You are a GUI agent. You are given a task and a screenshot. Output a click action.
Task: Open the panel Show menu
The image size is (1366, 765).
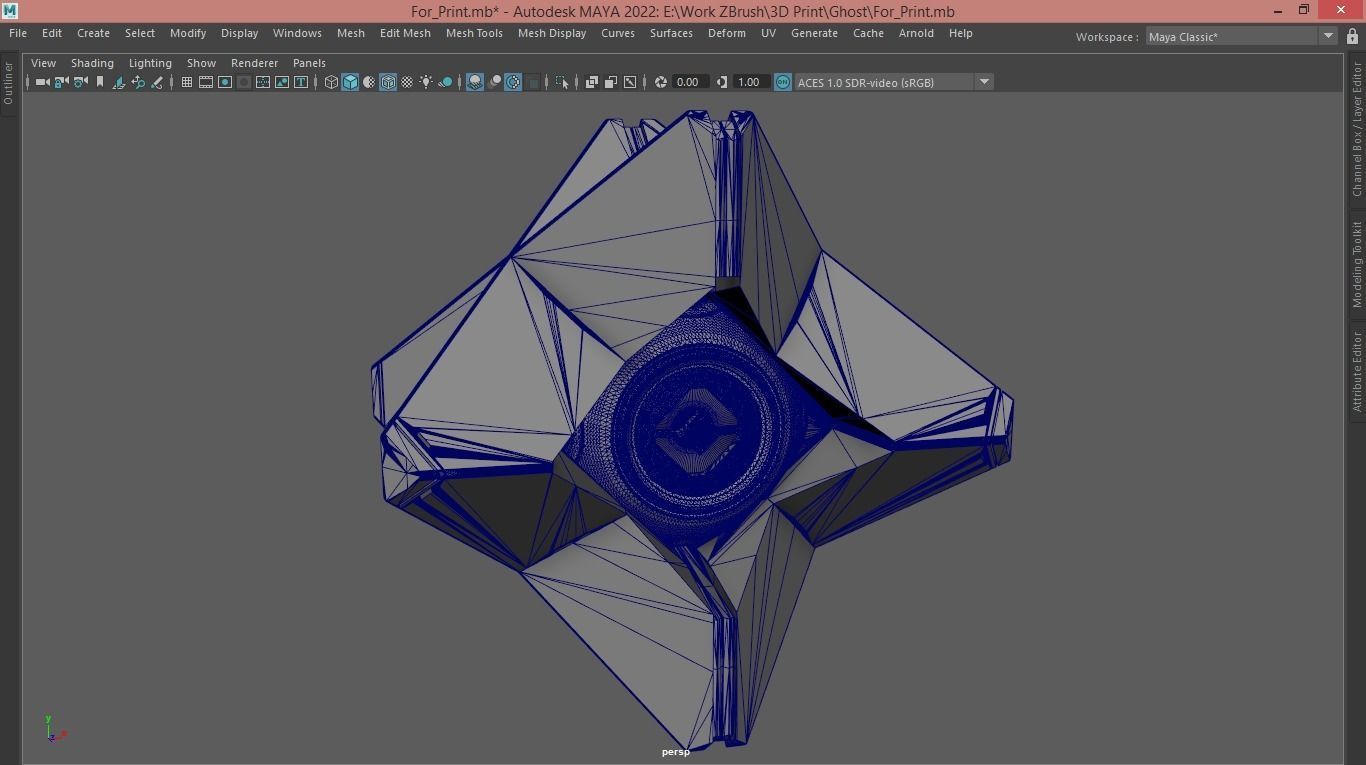tap(201, 63)
